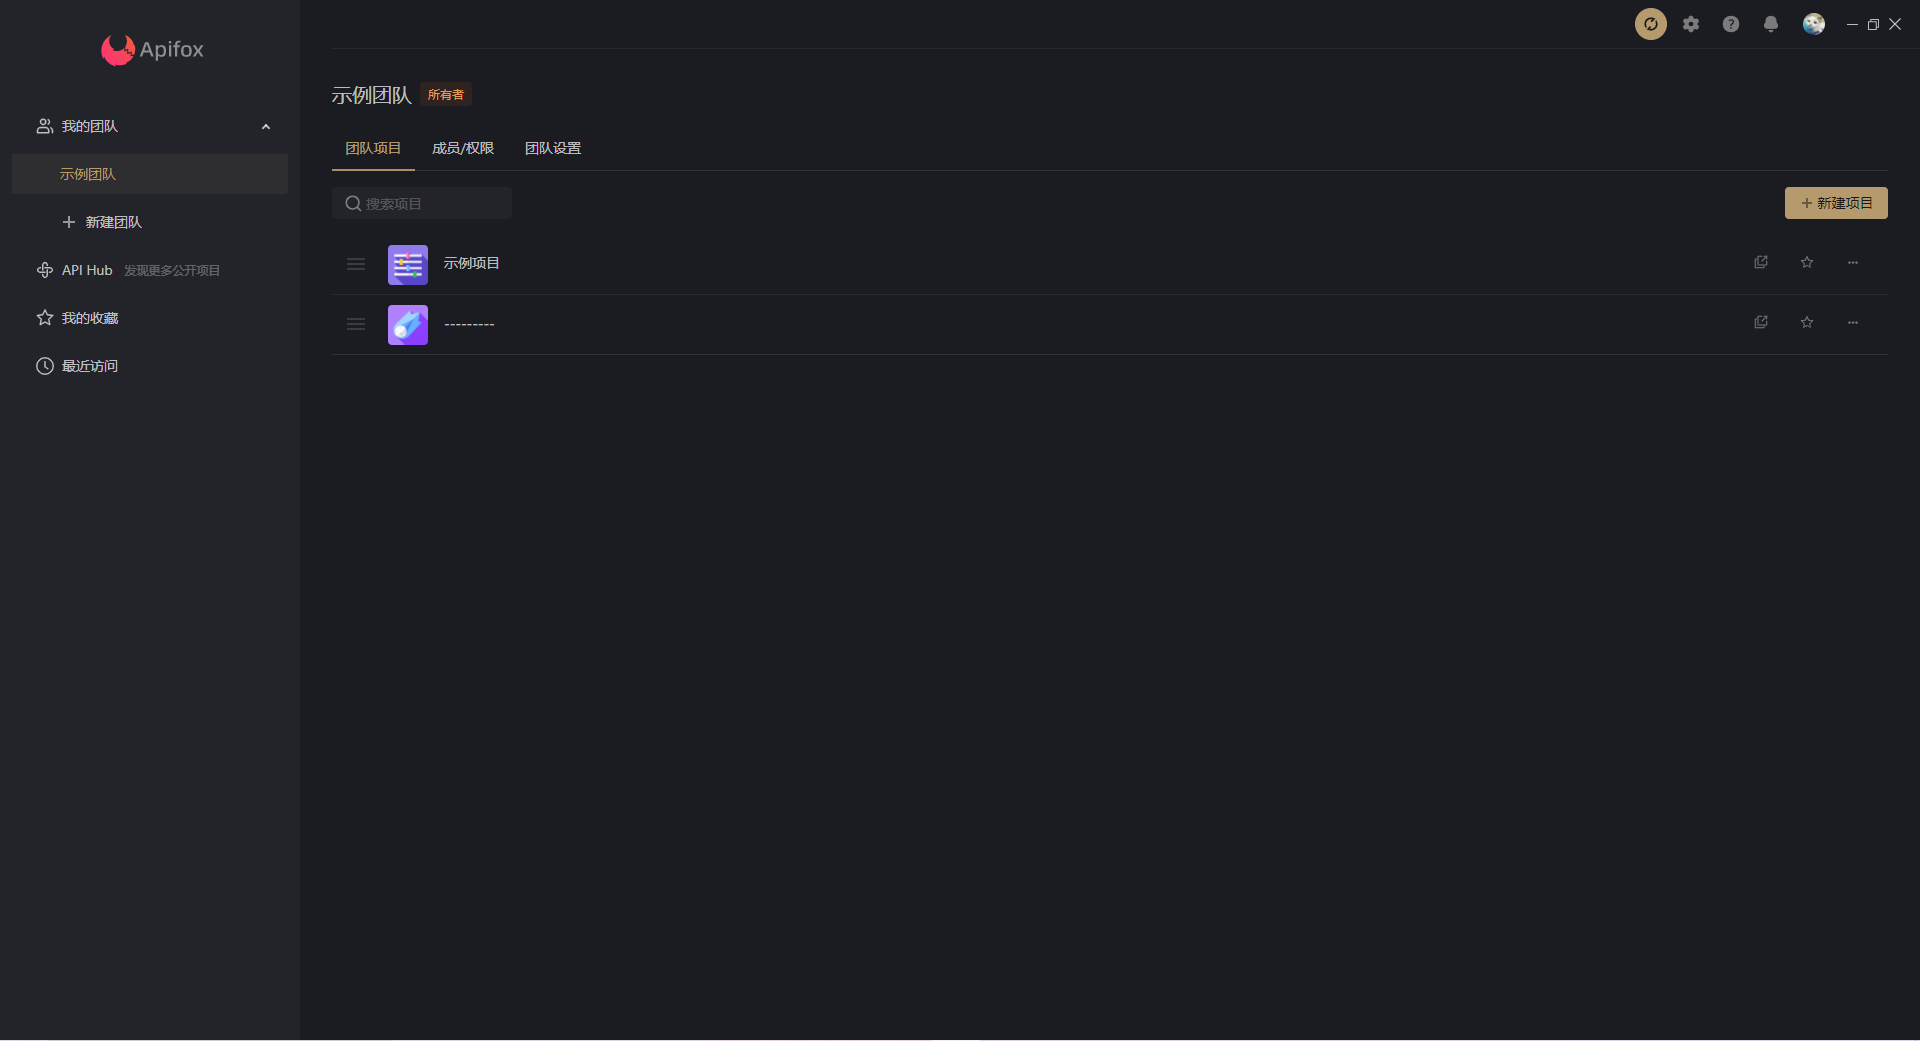
Task: Open the more options menu of 示例项目
Action: click(1852, 262)
